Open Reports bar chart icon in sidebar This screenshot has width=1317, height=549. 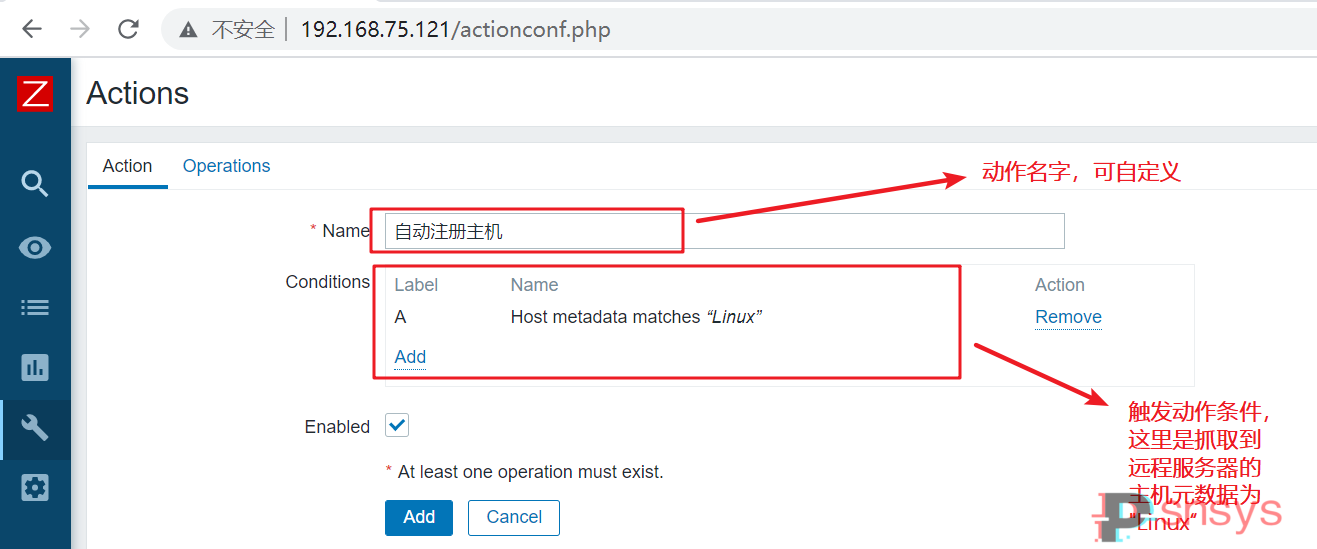[x=35, y=367]
